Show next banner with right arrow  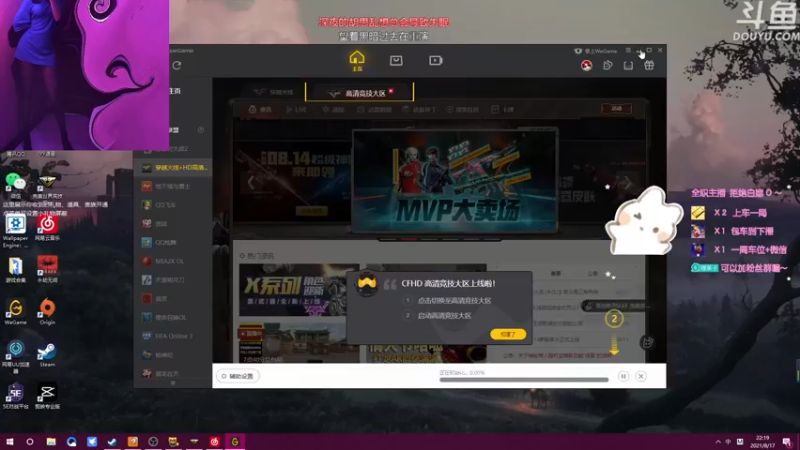click(628, 182)
